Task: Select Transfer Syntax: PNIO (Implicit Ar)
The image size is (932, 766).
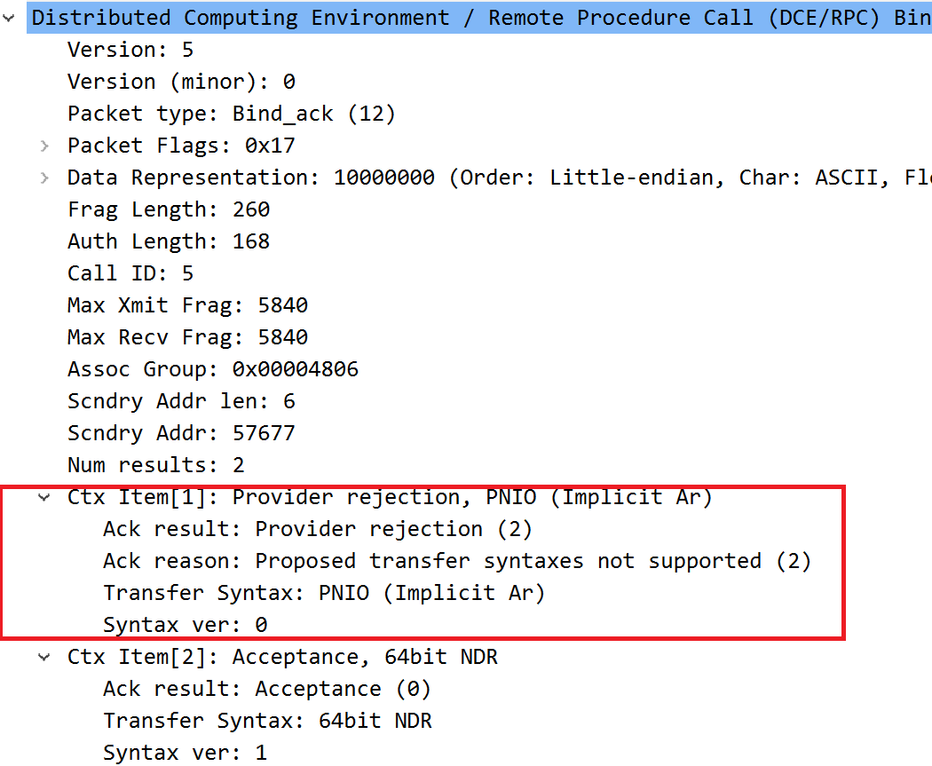Action: pyautogui.click(x=323, y=593)
